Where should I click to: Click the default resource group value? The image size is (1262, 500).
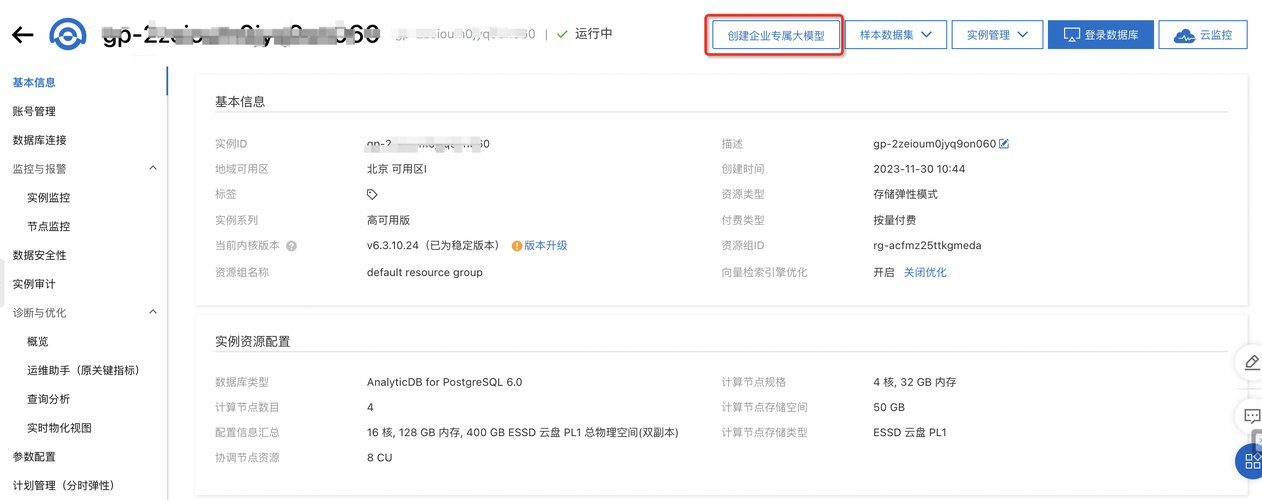[424, 272]
